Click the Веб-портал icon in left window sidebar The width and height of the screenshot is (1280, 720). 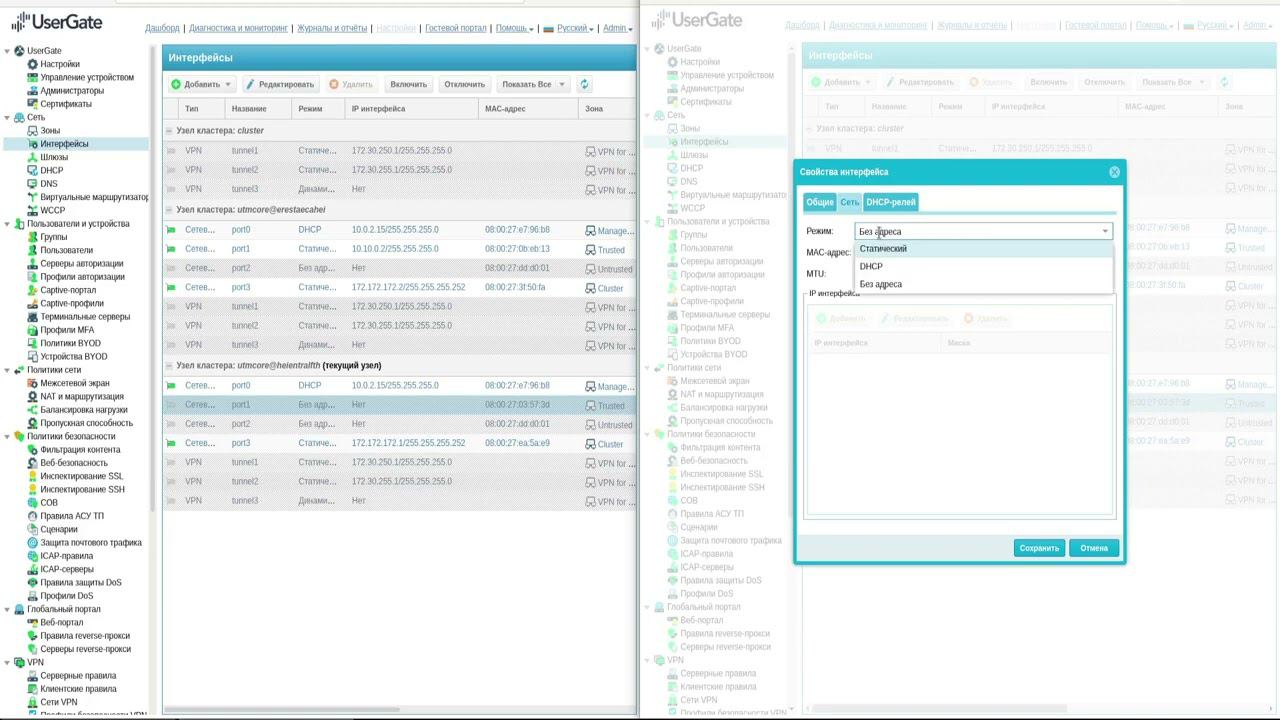click(33, 622)
